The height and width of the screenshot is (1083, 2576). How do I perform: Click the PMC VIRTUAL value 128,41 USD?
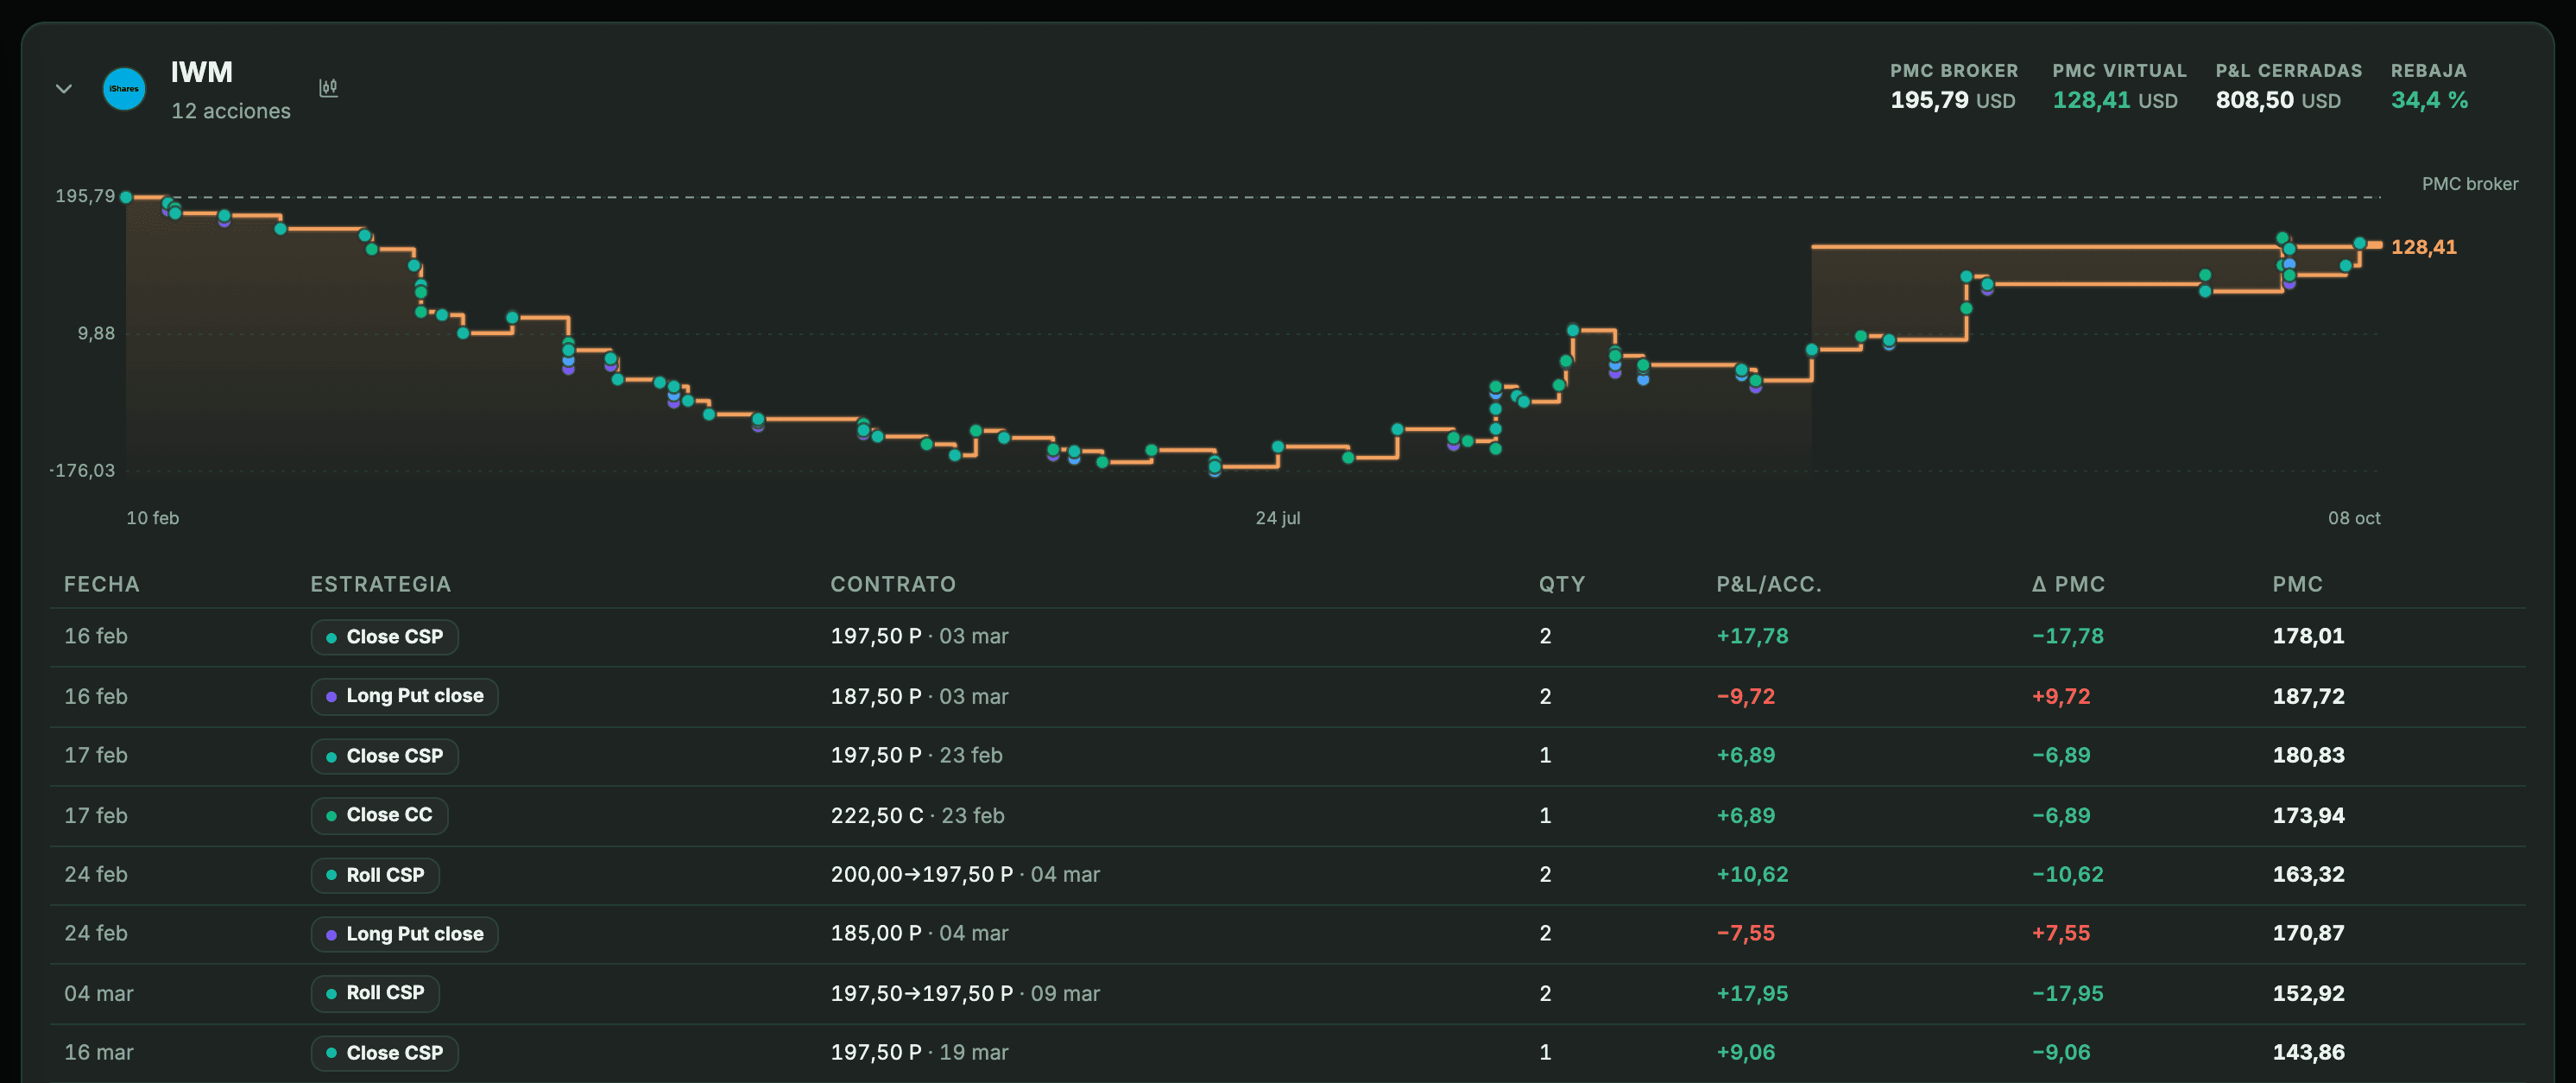[2115, 100]
